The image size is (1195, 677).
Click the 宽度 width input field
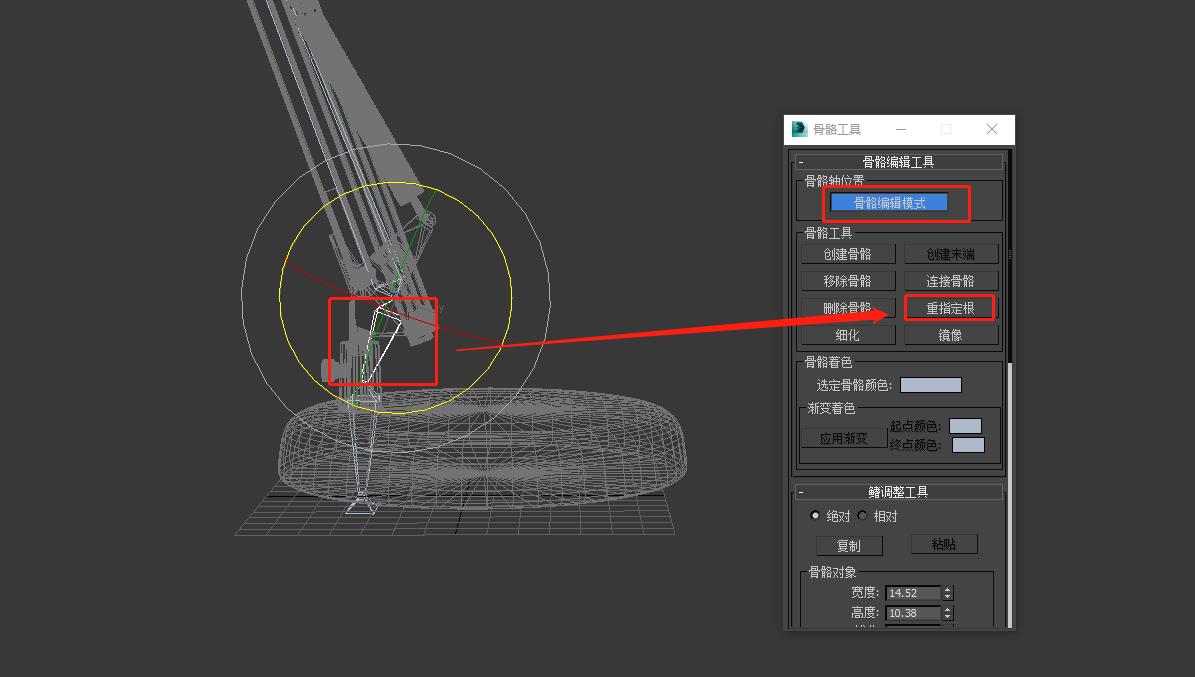(912, 593)
